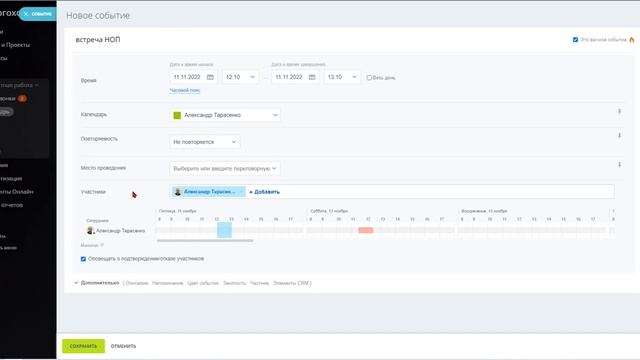Open «Онлайн» item in left sidebar
The width and height of the screenshot is (640, 360).
tap(17, 191)
